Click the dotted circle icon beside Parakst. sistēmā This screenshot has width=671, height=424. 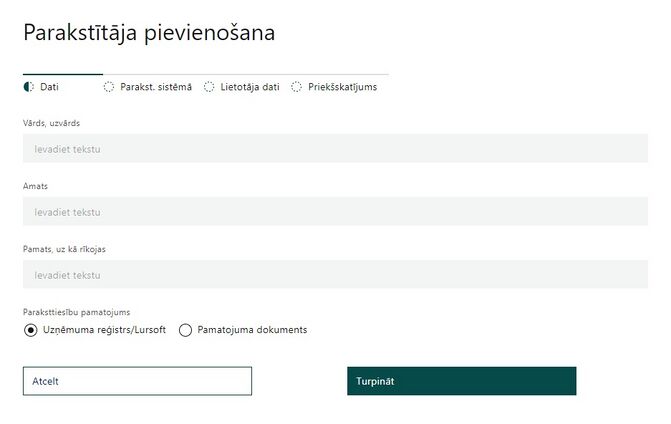click(x=109, y=87)
